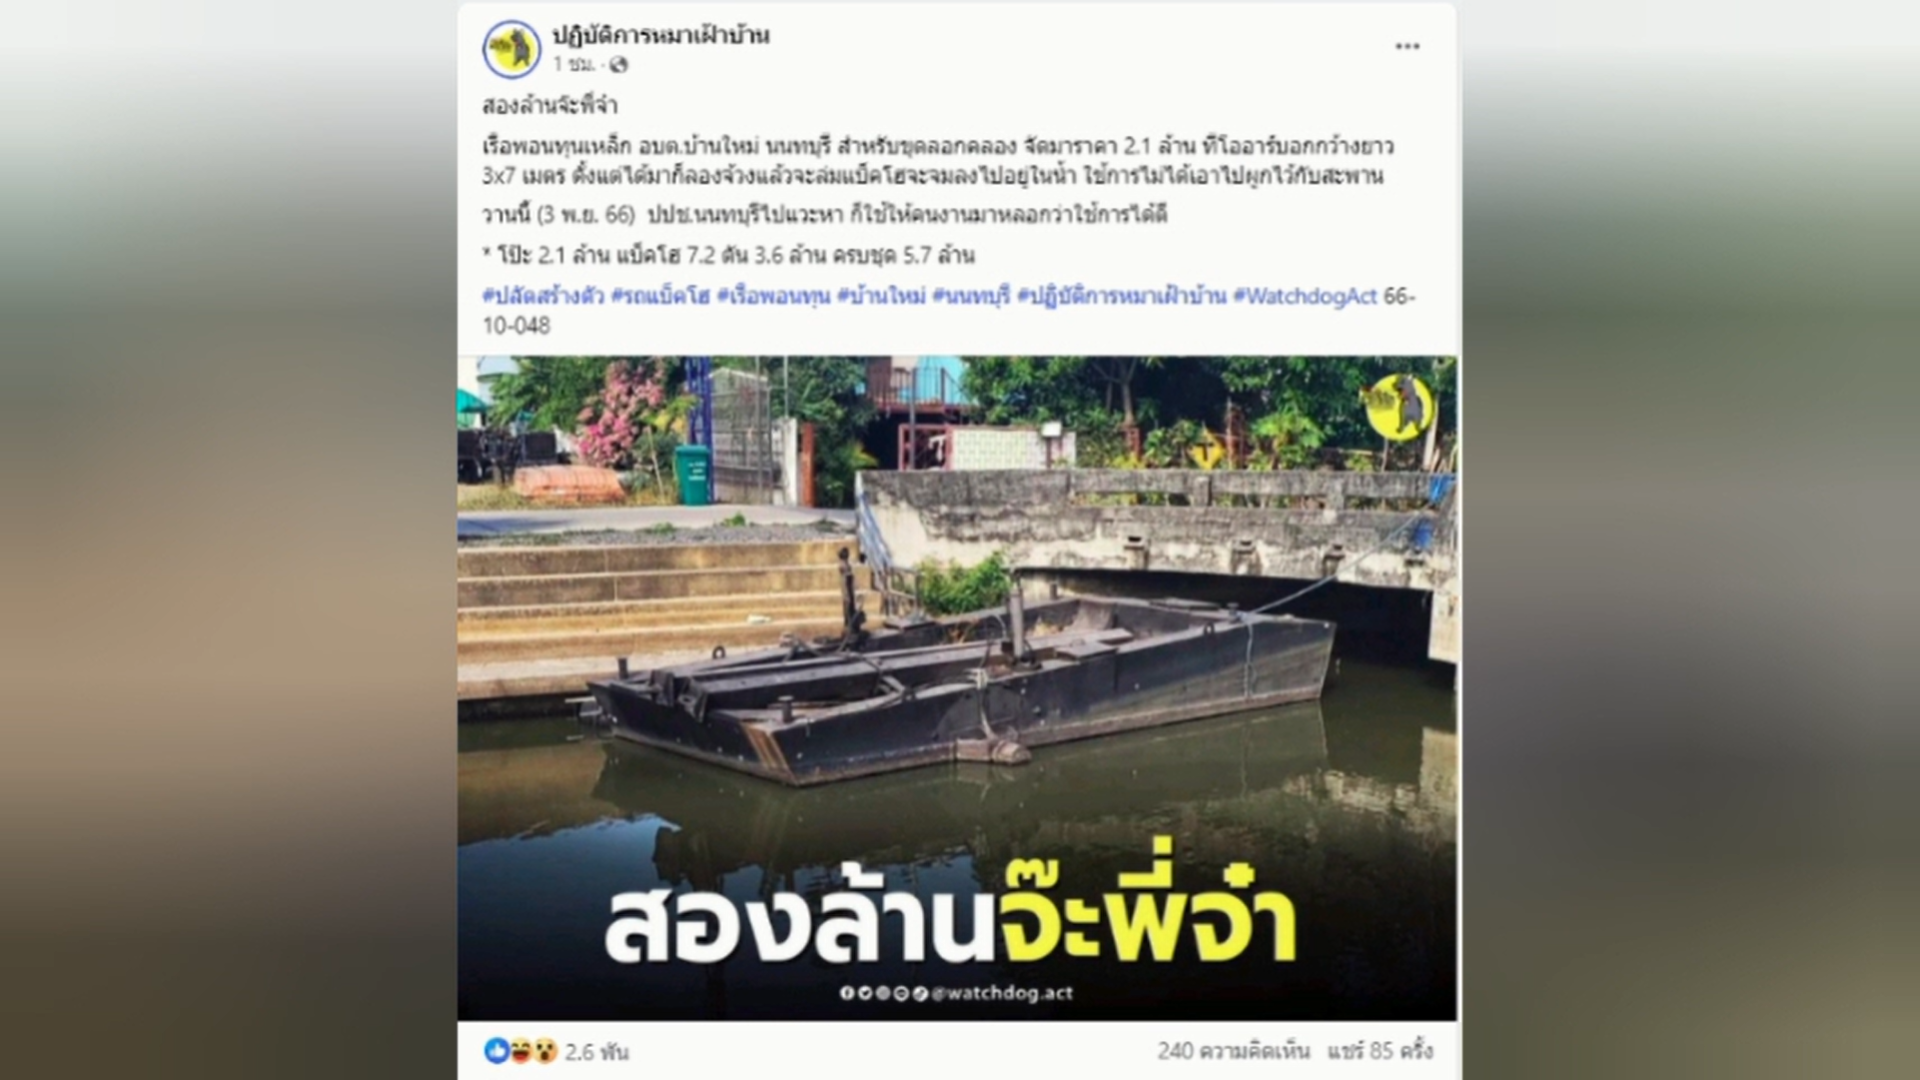Image resolution: width=1920 pixels, height=1080 pixels.
Task: Click the Wow surprised reaction icon
Action: pos(545,1050)
